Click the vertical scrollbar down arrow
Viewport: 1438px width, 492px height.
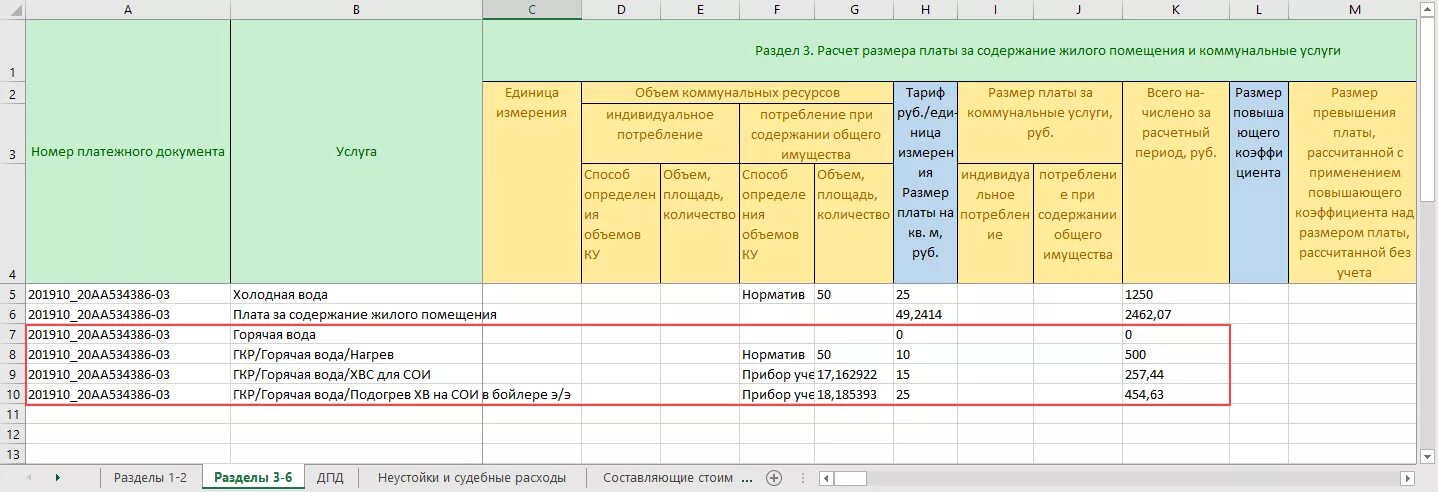pos(1427,457)
